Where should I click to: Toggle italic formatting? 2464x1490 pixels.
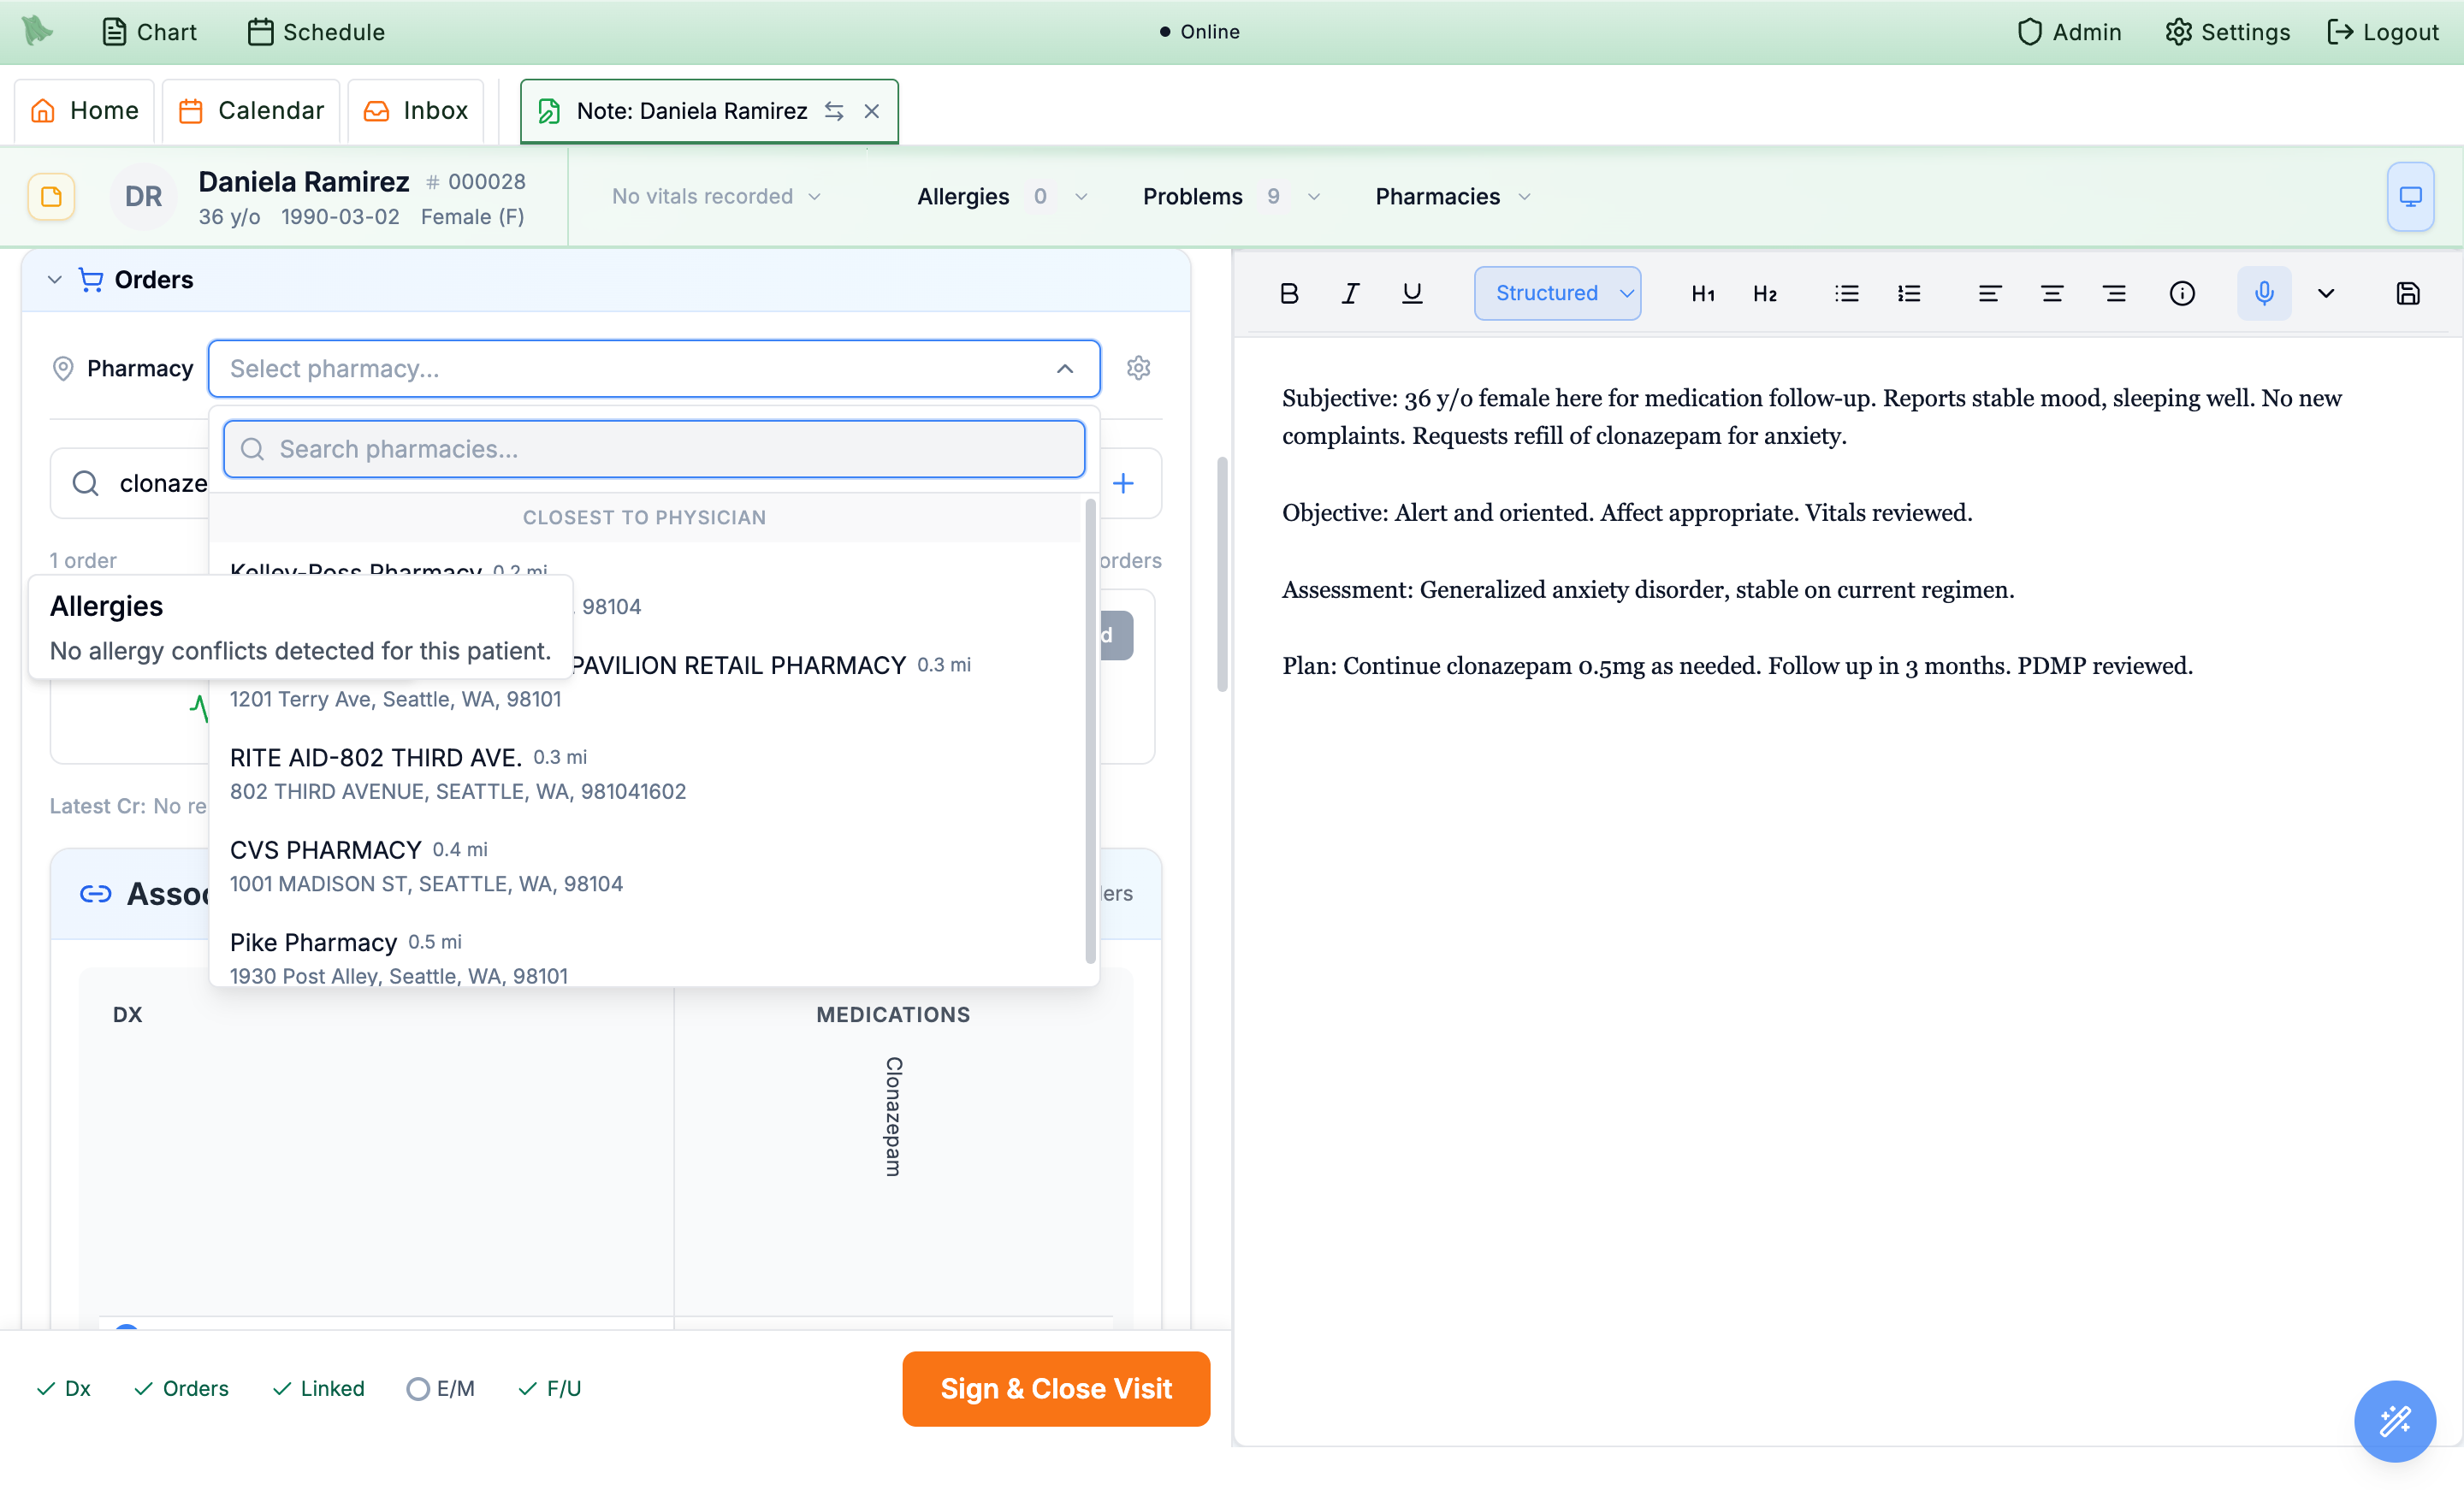pos(1350,293)
